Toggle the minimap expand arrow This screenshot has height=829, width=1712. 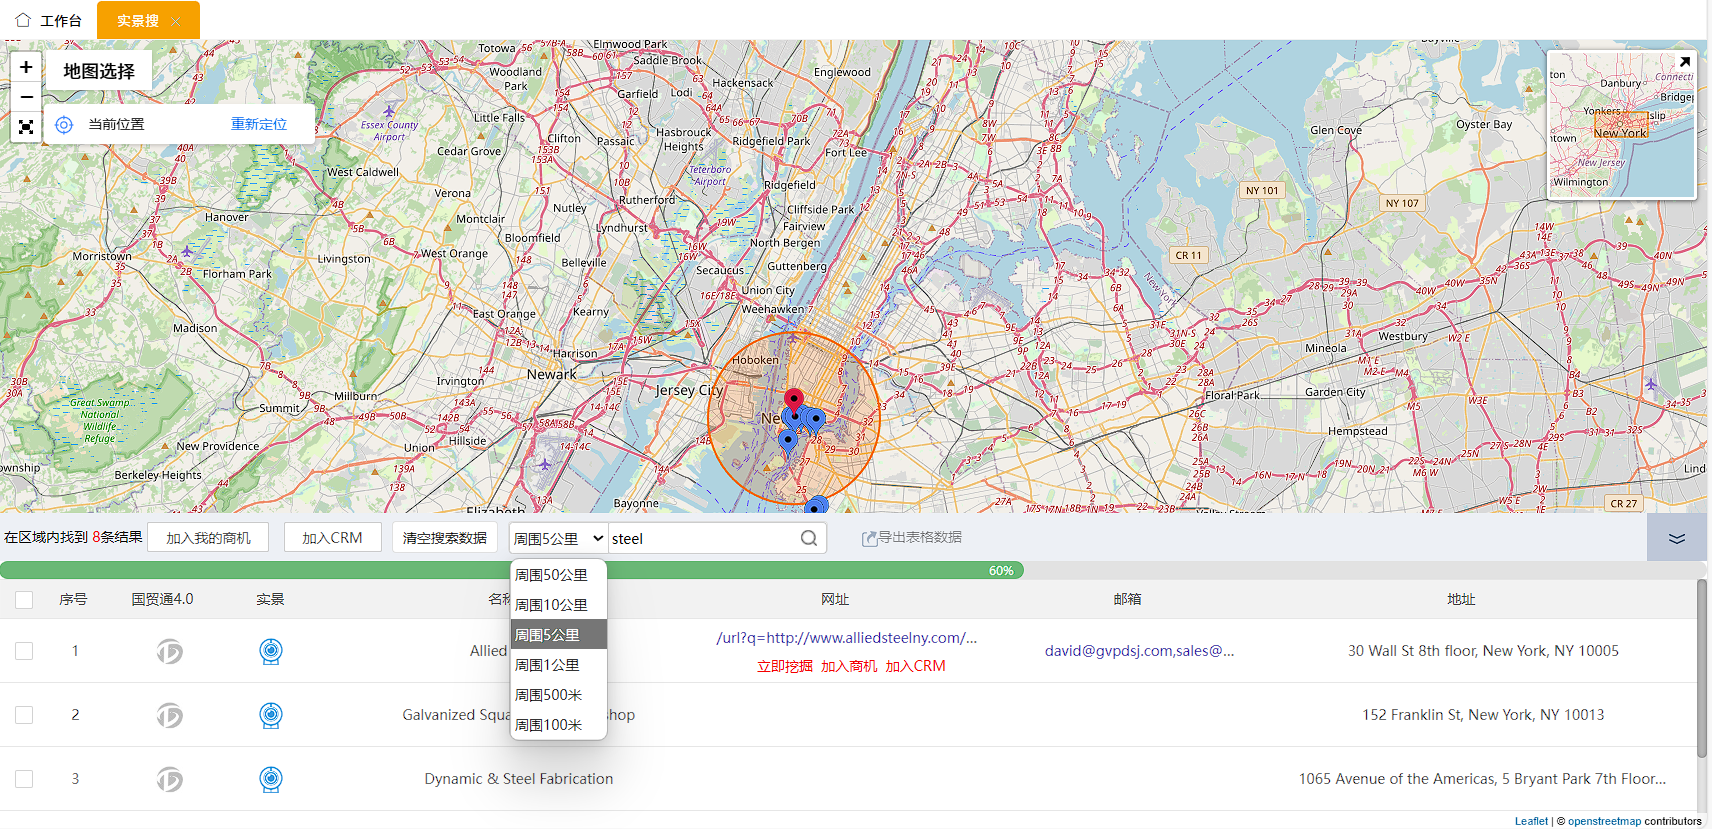[1684, 62]
